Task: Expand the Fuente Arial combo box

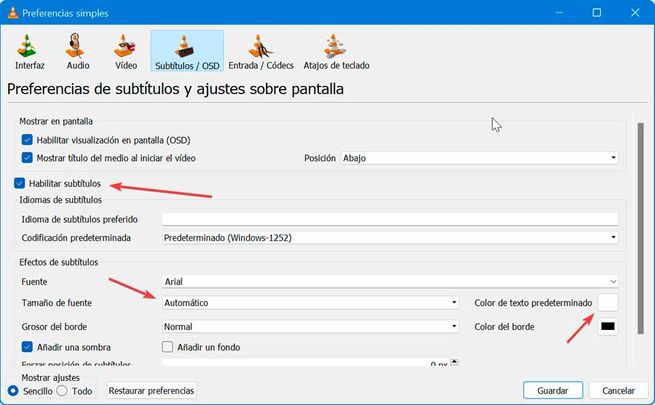Action: click(390, 281)
